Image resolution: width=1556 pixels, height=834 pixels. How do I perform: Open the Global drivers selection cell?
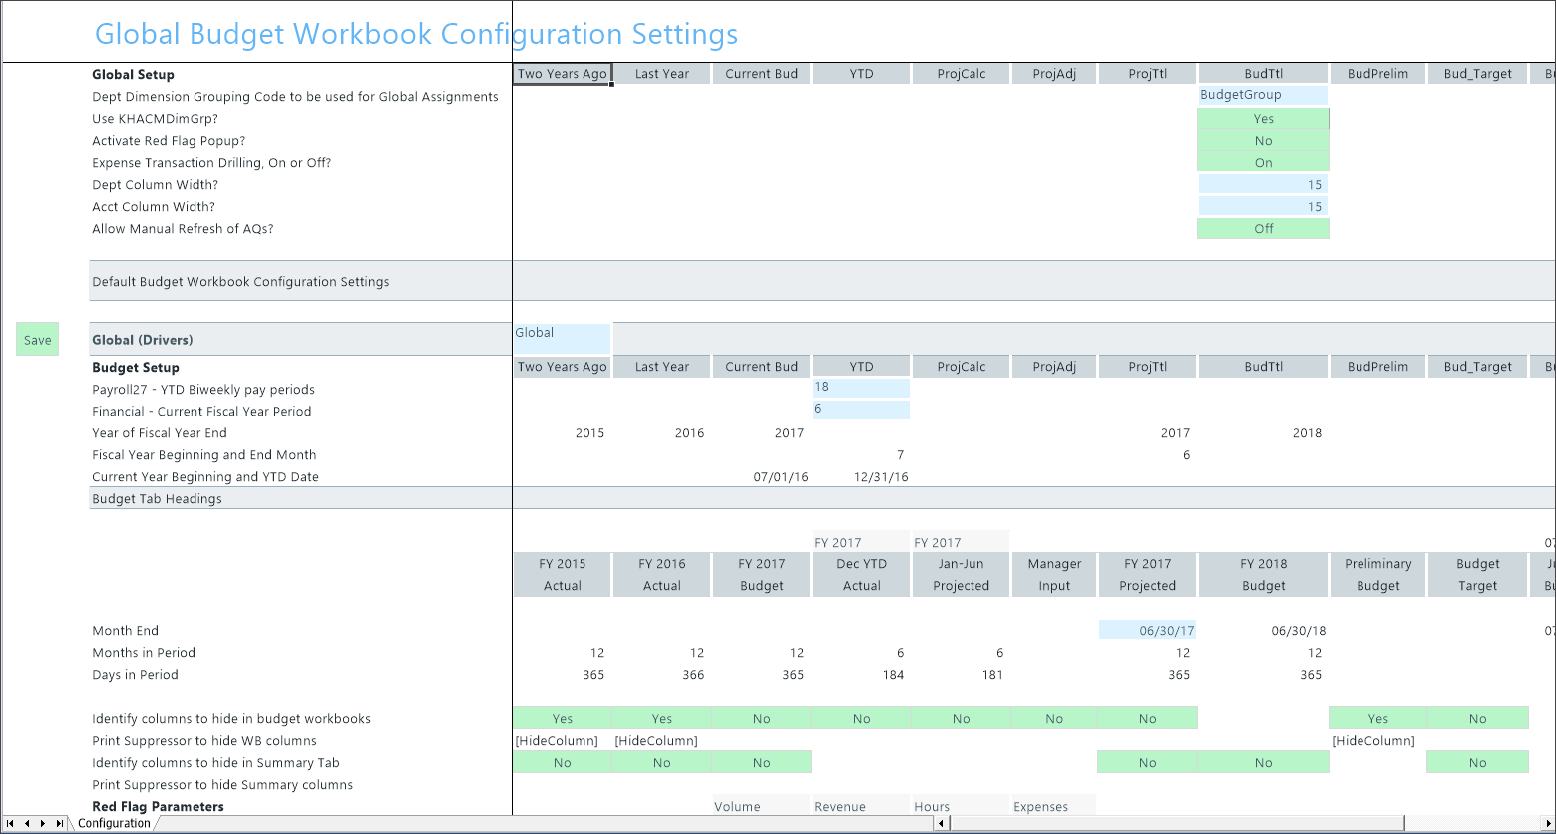[561, 339]
